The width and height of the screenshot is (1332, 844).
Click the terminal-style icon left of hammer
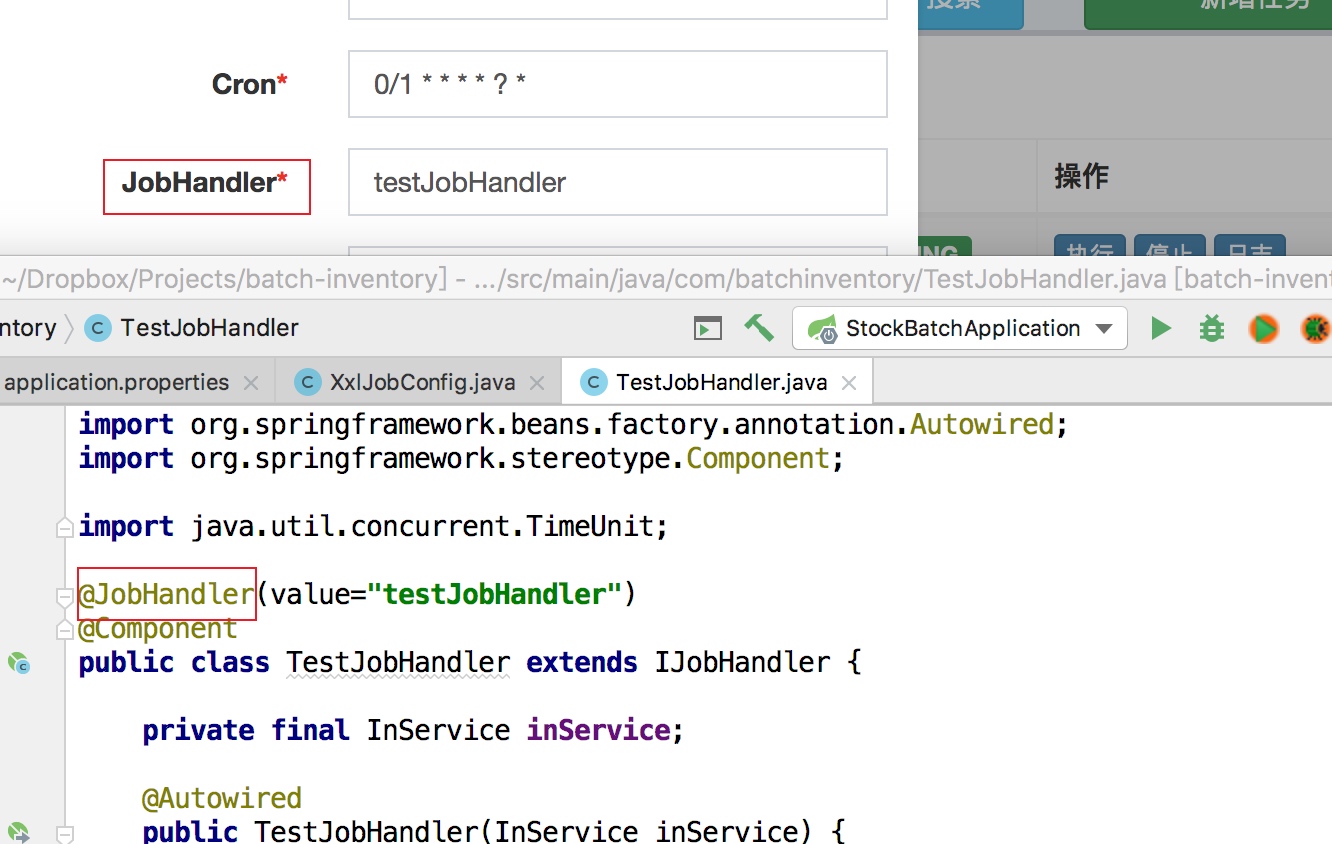coord(708,328)
